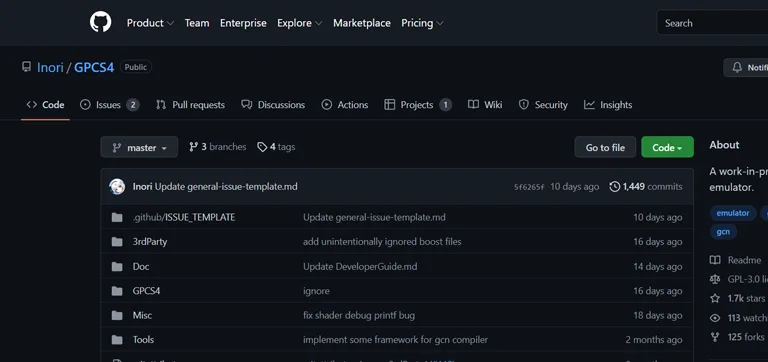Click the folder icon for .github/ISSUE_TEMPLATE
This screenshot has height=362, width=768.
117,217
